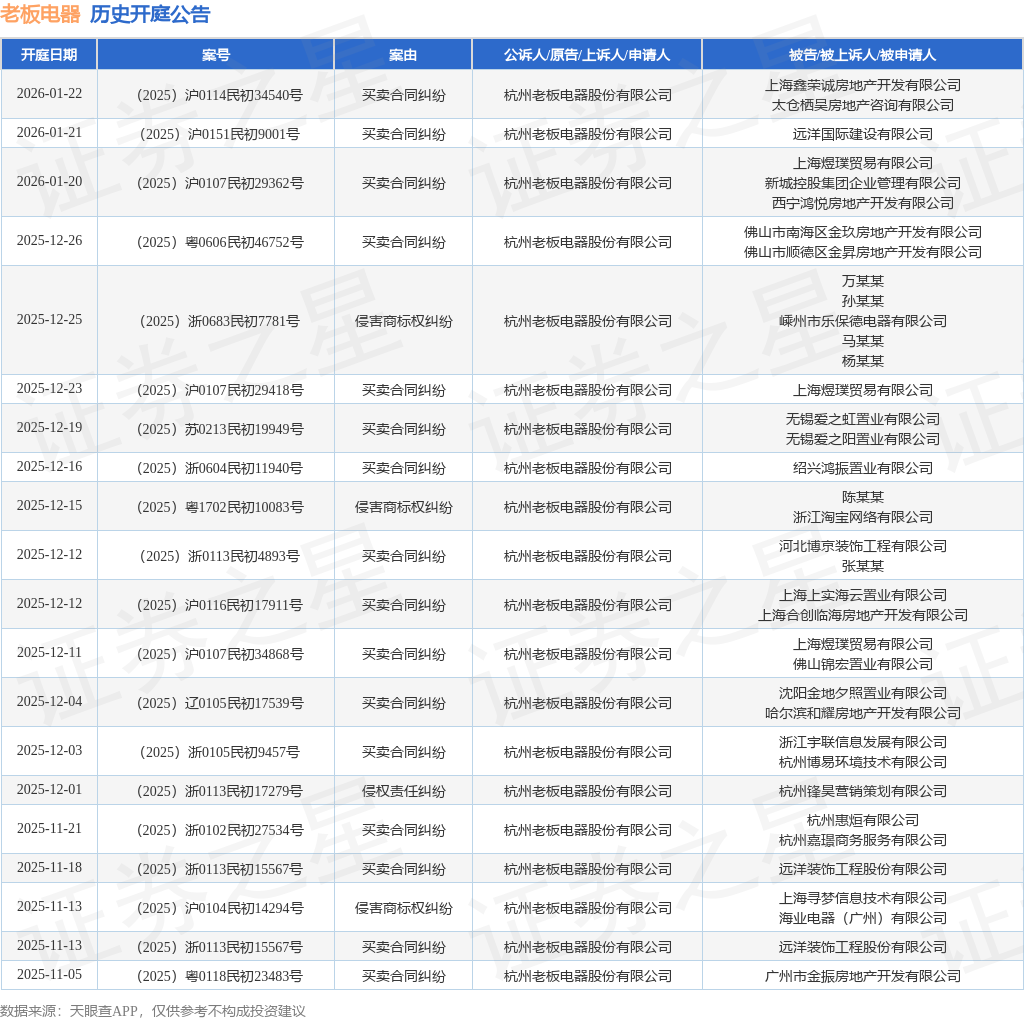This screenshot has width=1024, height=1020.
Task: Click defendant 无锡爱之虹置业有限公司
Action: 863,419
